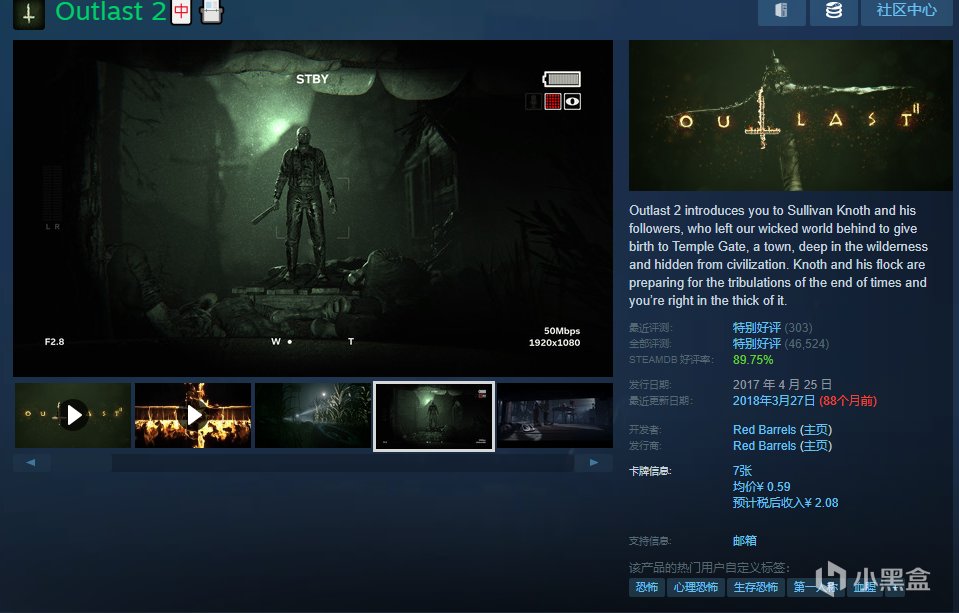
Task: Click the white card icon after the 中 icon
Action: coord(211,12)
